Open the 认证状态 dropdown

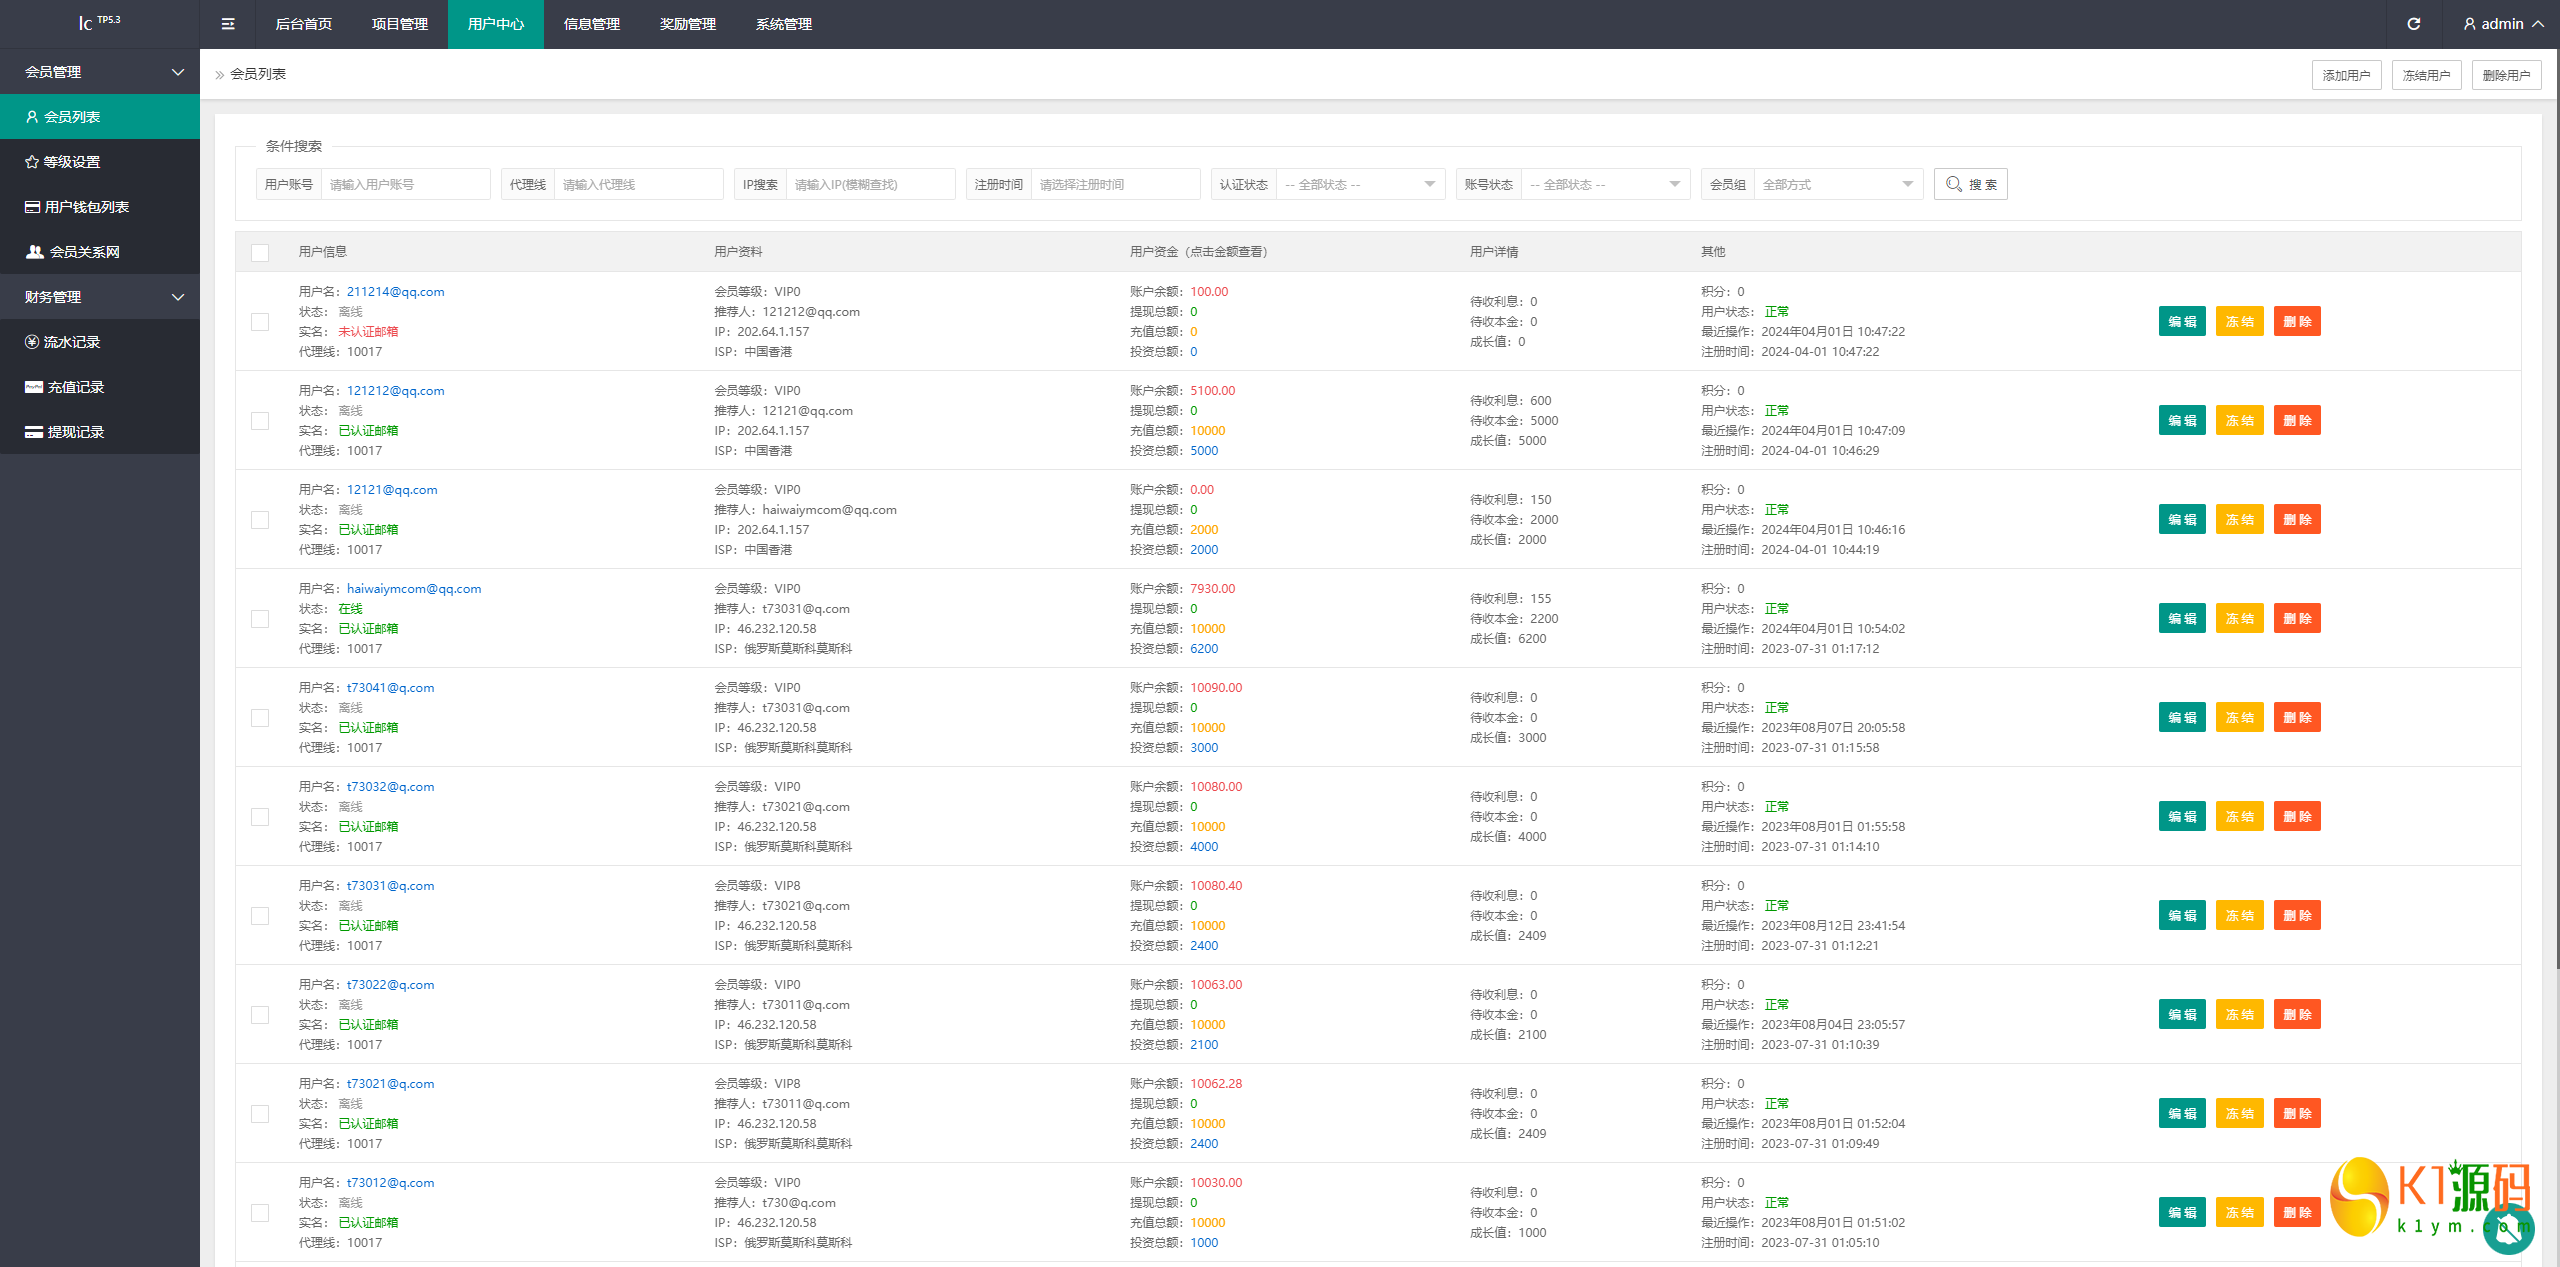(x=1360, y=184)
